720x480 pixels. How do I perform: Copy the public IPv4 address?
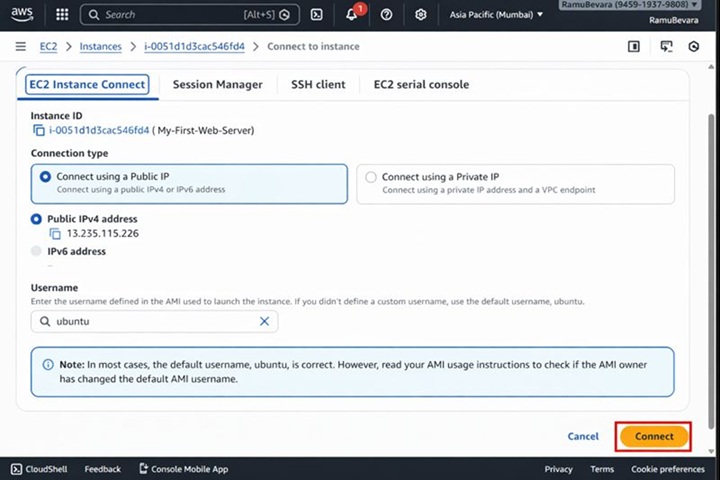click(x=56, y=234)
